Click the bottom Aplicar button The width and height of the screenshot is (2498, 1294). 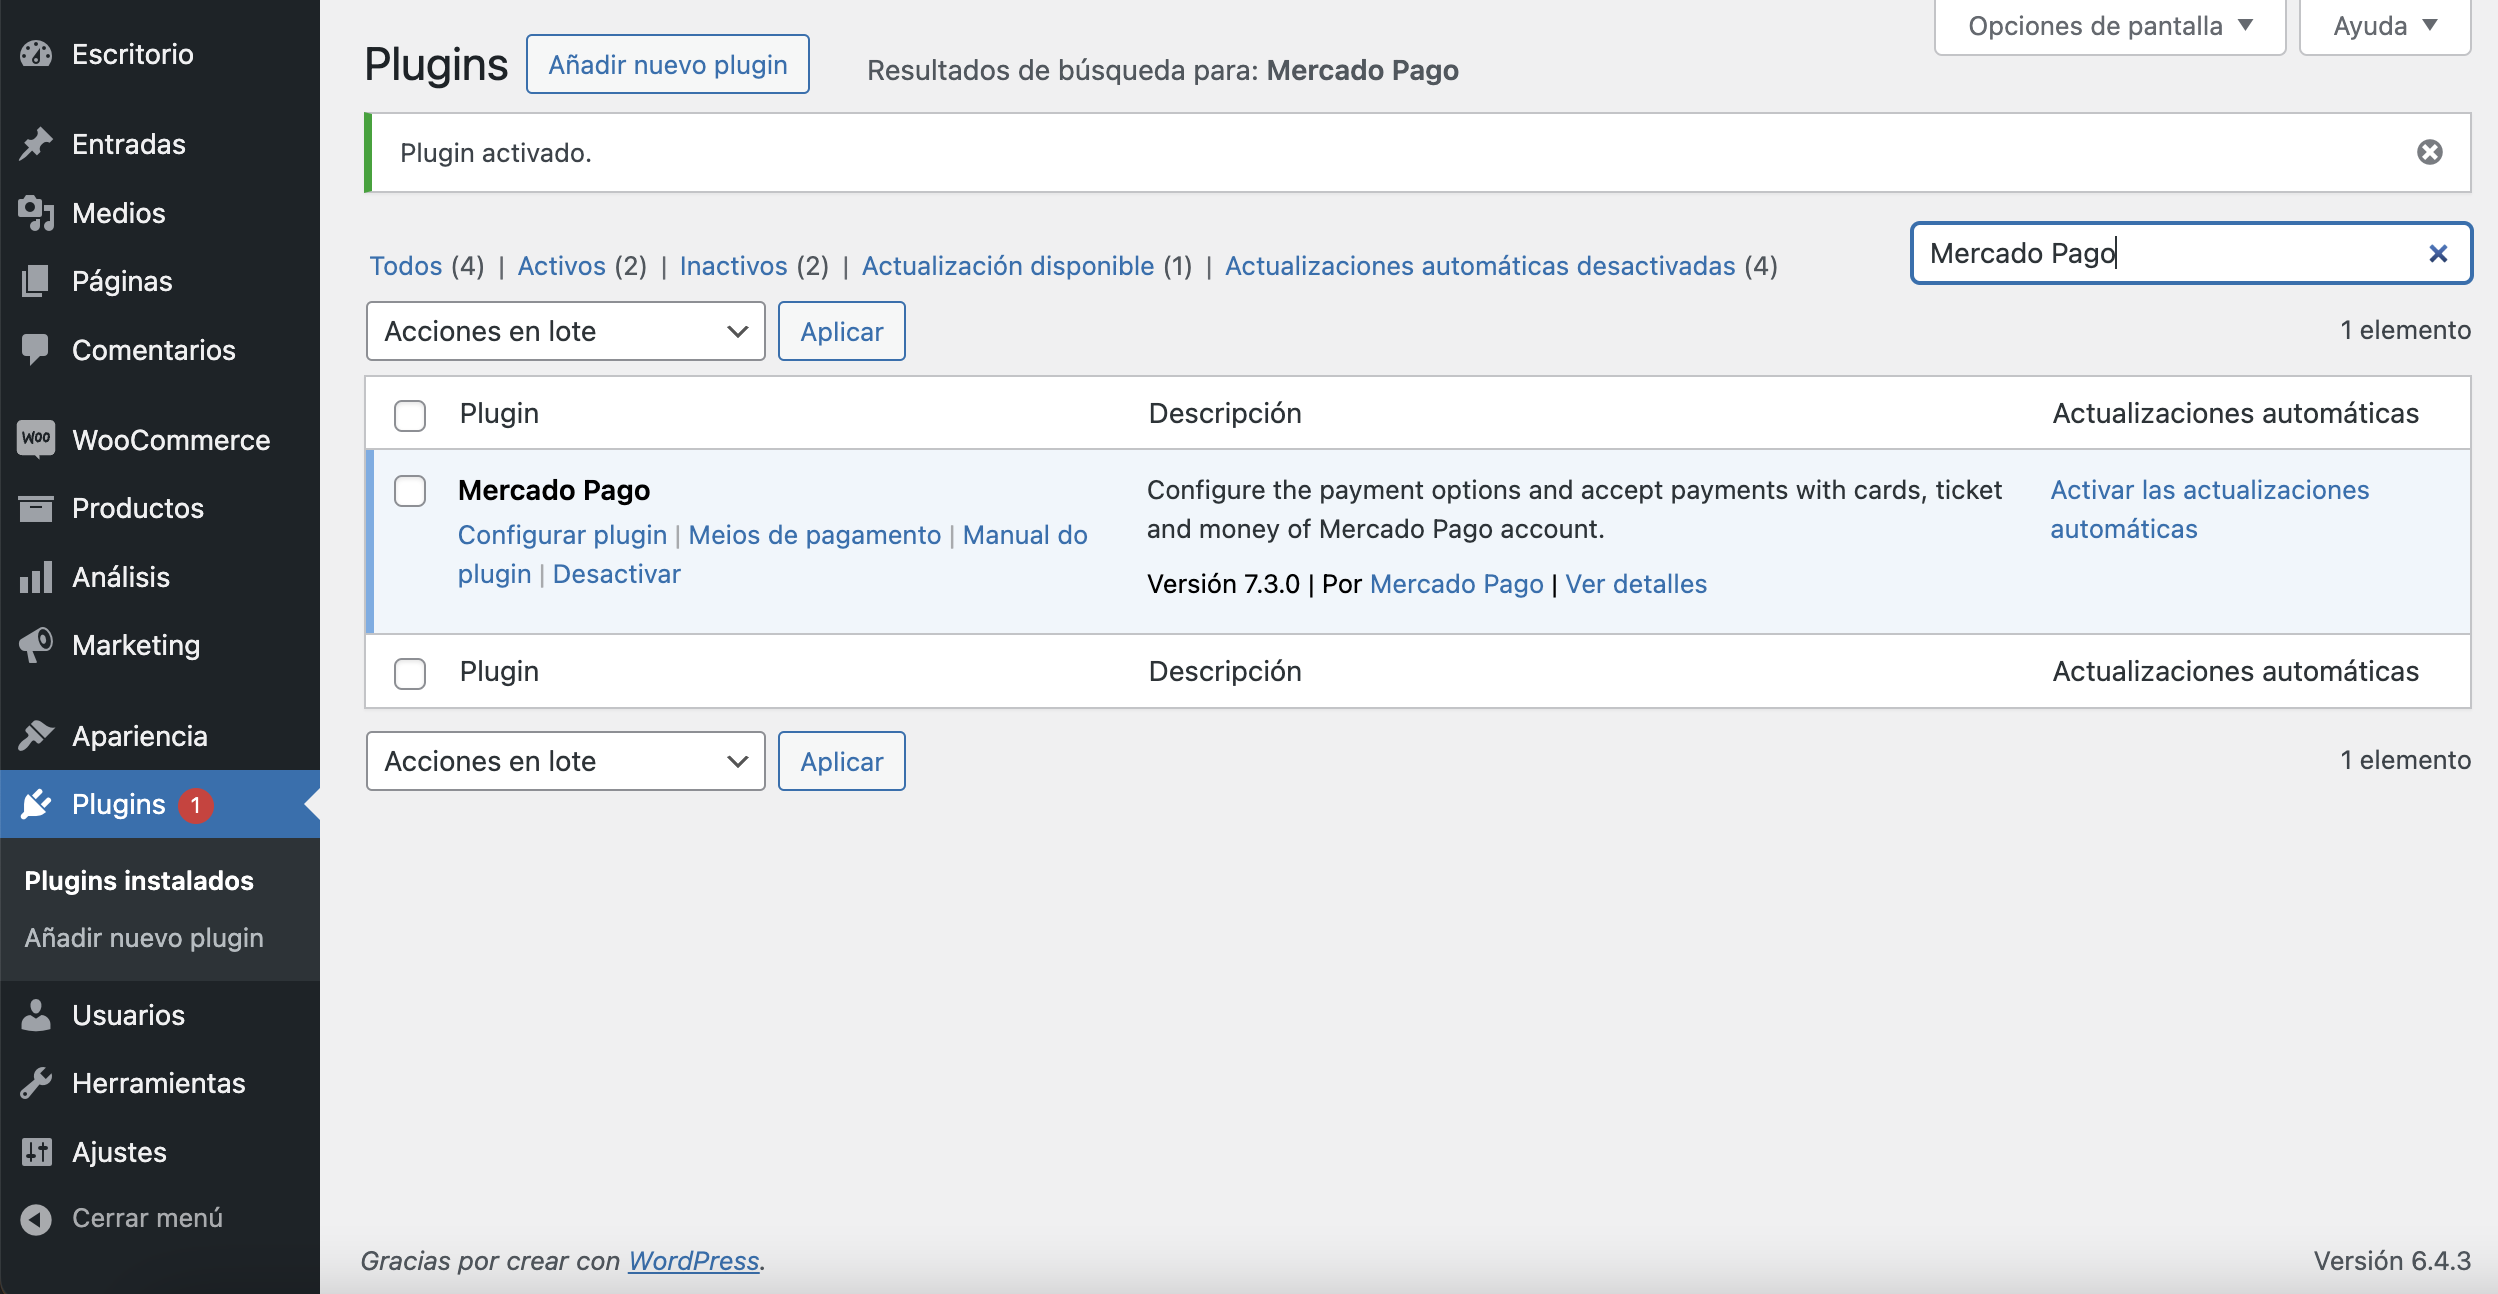(x=842, y=761)
